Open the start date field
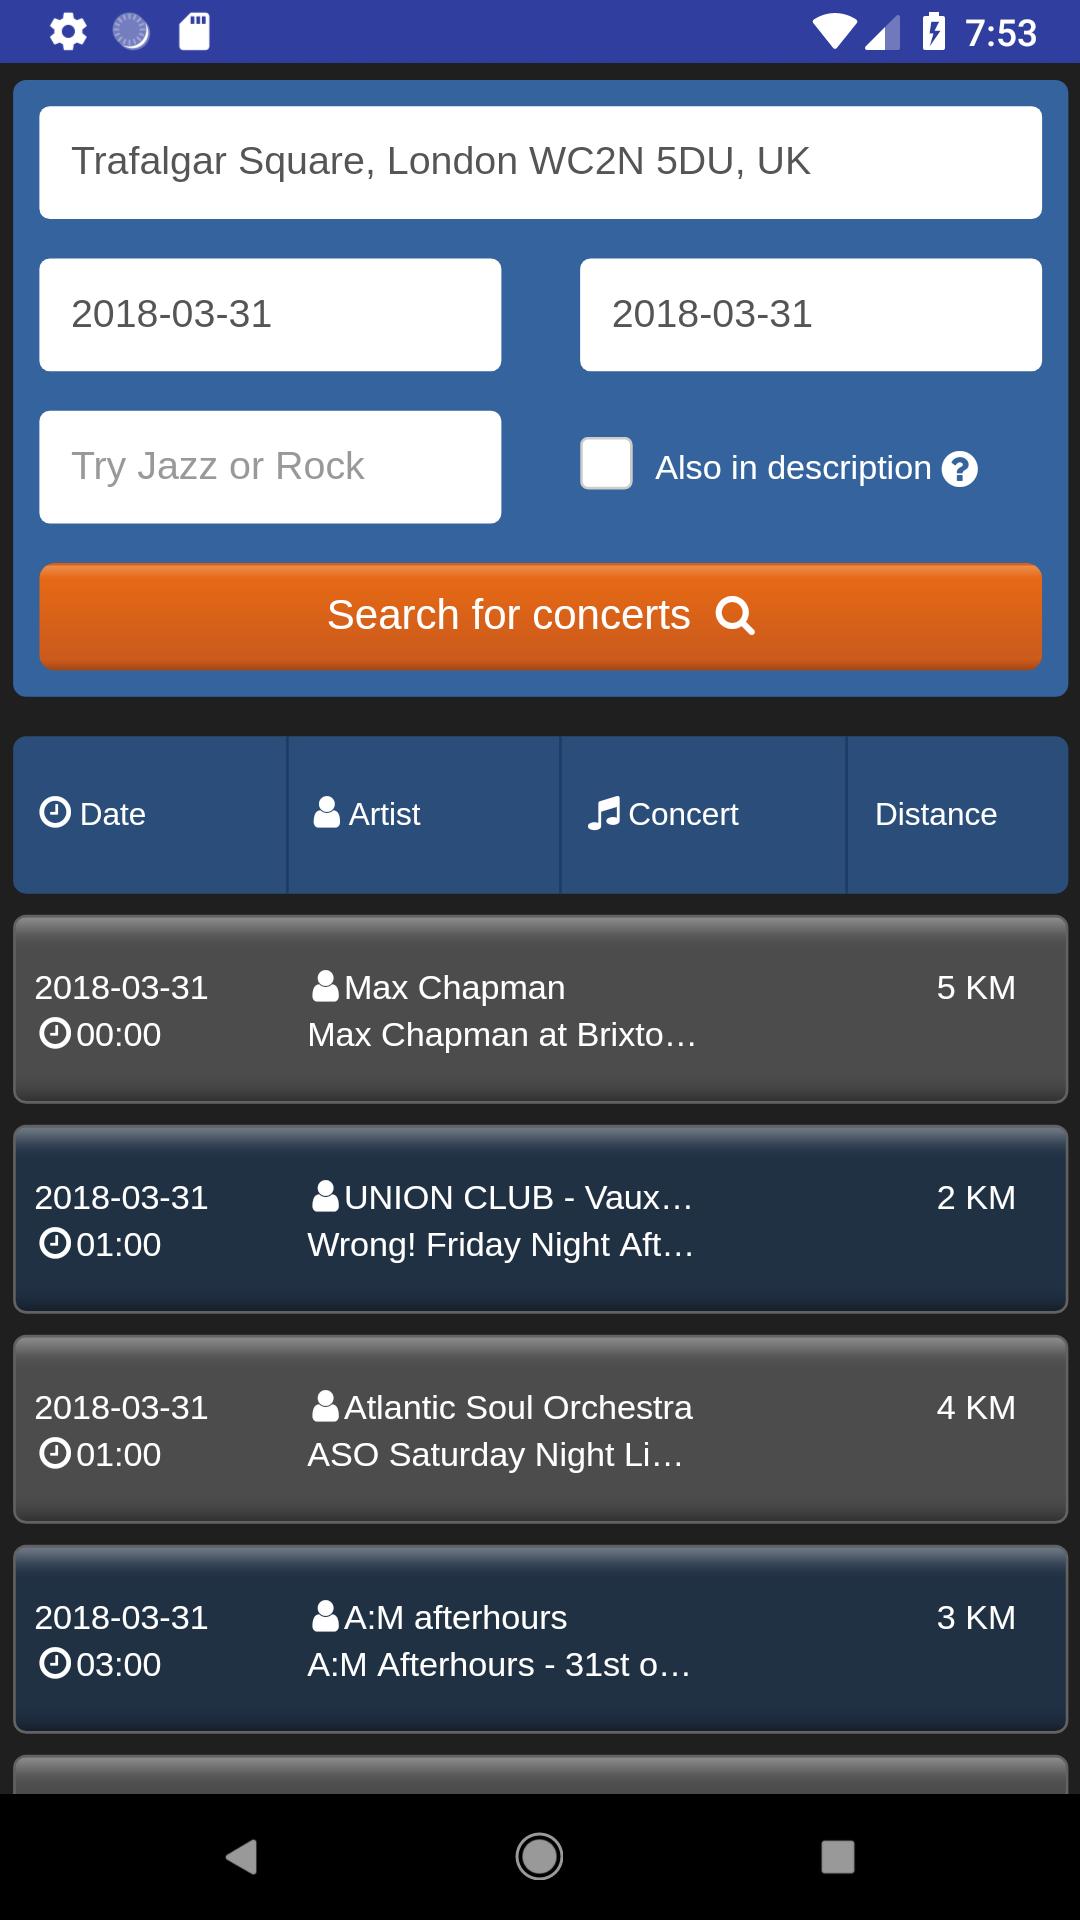The height and width of the screenshot is (1920, 1080). pos(270,315)
